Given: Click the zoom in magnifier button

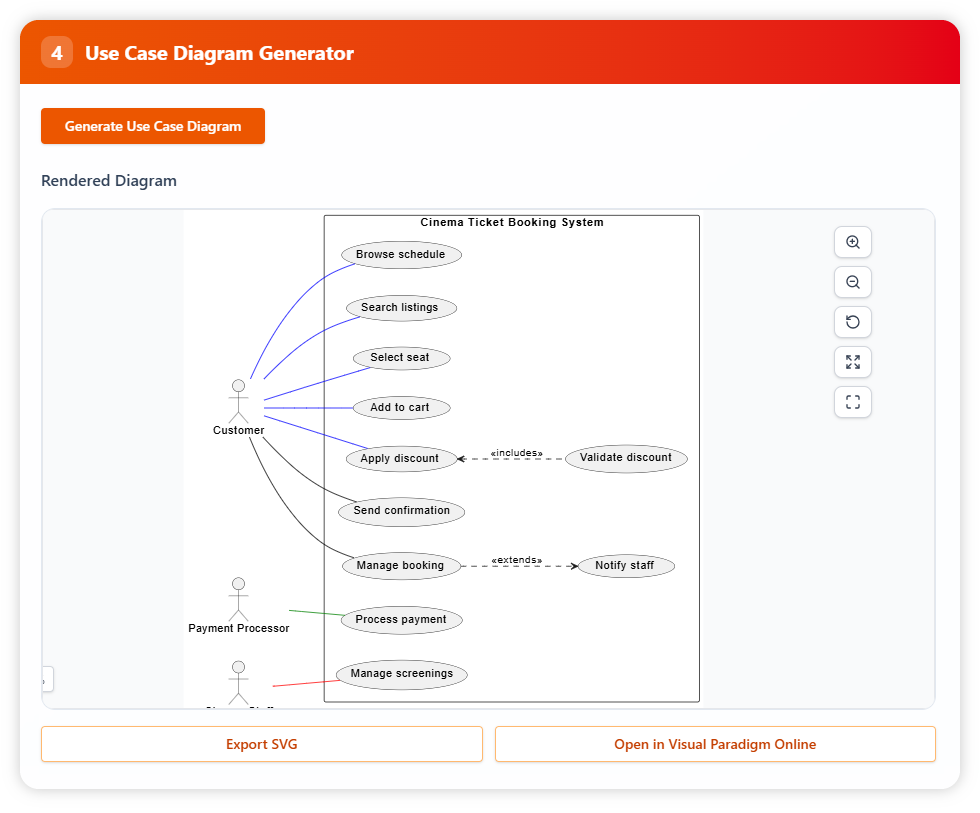Looking at the screenshot, I should click(x=853, y=242).
